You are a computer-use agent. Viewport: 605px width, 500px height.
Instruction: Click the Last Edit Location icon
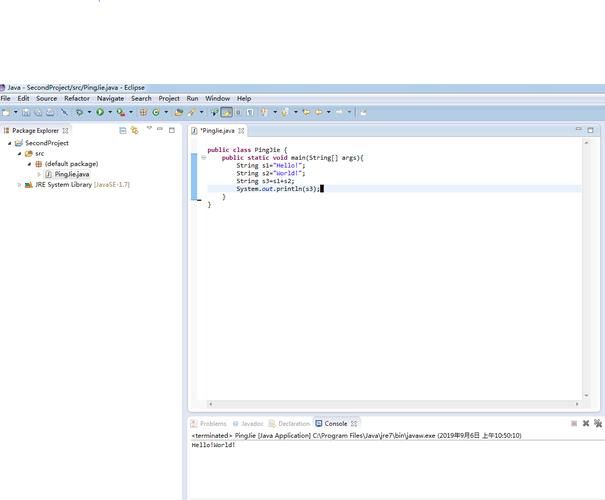[x=306, y=112]
